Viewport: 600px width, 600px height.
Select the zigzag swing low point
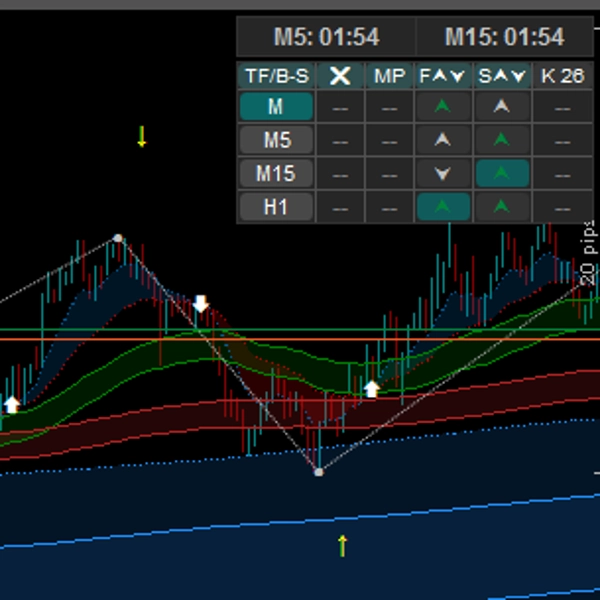pyautogui.click(x=319, y=473)
